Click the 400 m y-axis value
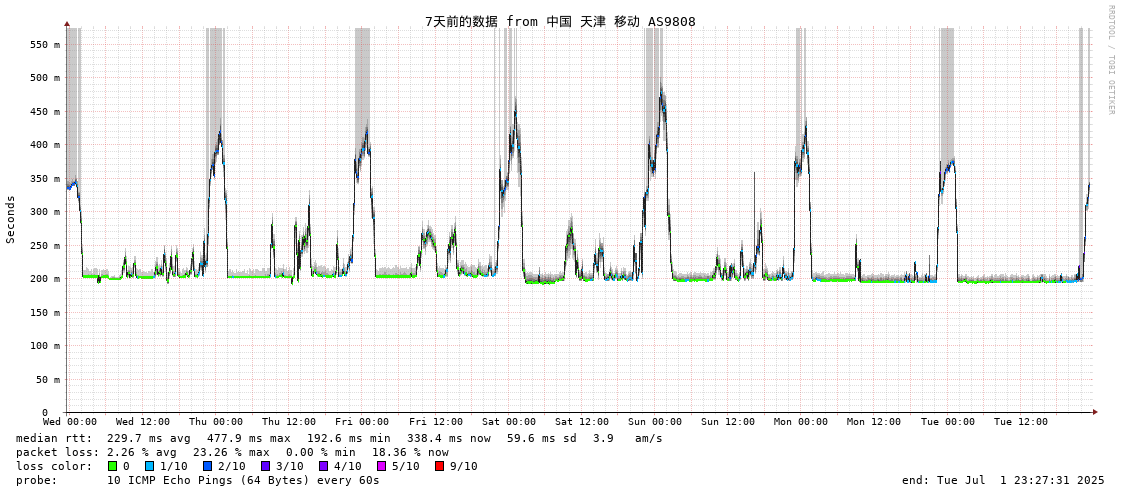The width and height of the screenshot is (1121, 494). 46,145
